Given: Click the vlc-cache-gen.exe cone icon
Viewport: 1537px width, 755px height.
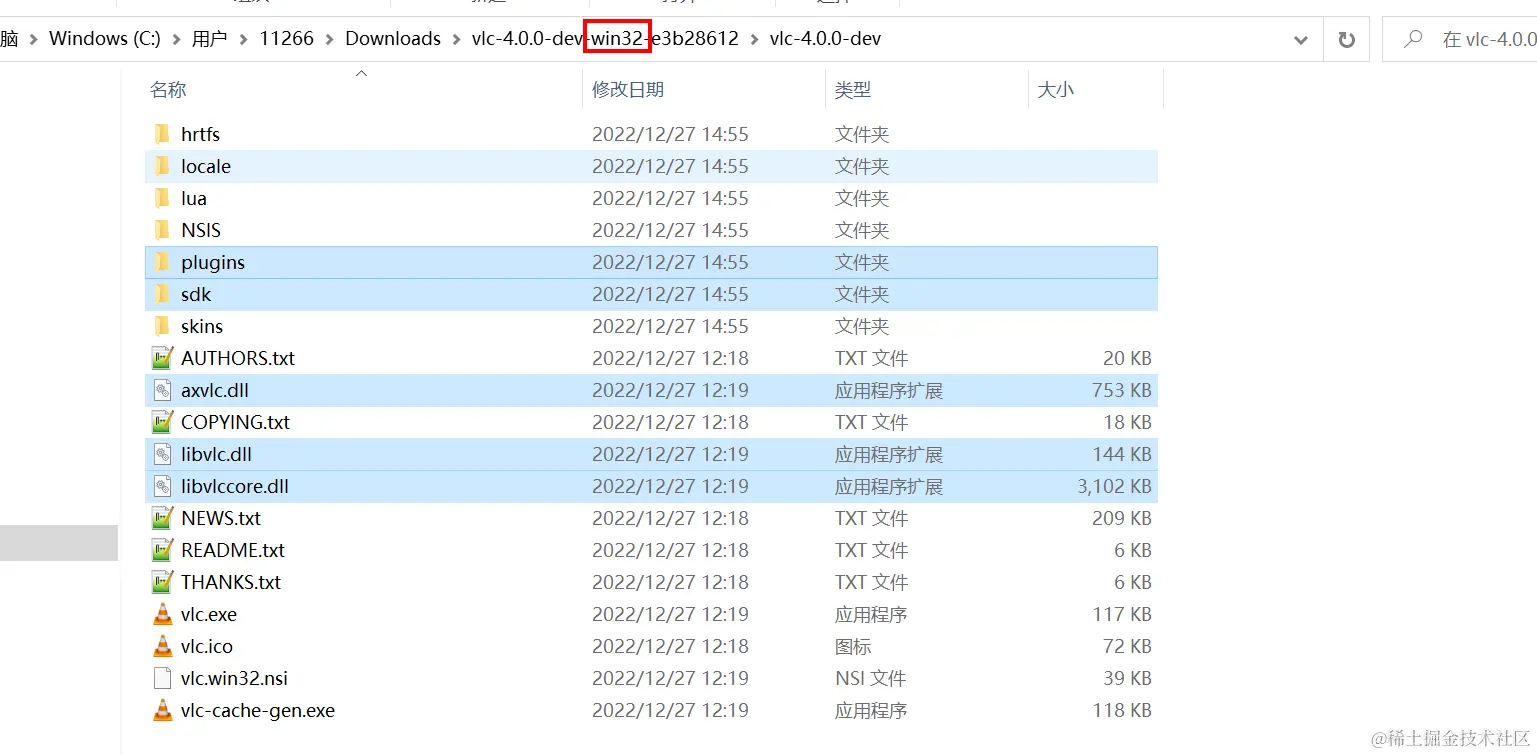Looking at the screenshot, I should [162, 710].
